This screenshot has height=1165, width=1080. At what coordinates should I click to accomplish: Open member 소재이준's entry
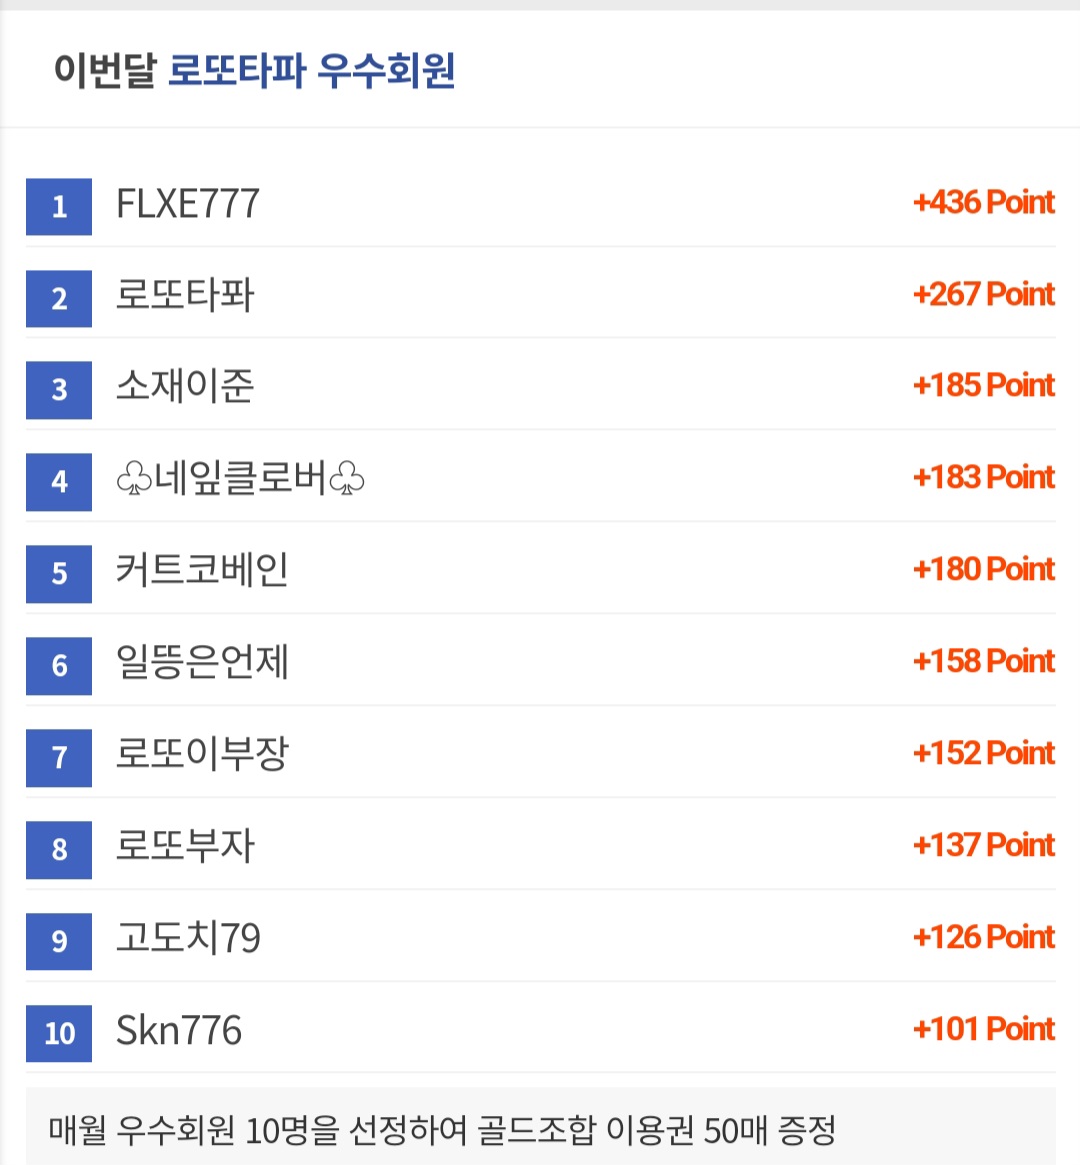click(x=185, y=386)
